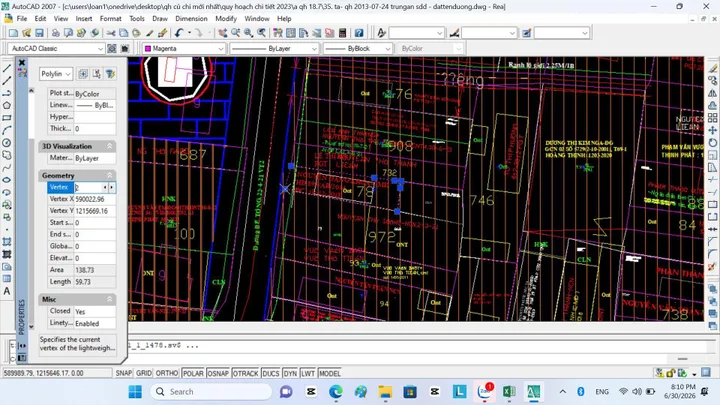Close the Properties palette
The width and height of the screenshot is (720, 405).
[22, 62]
